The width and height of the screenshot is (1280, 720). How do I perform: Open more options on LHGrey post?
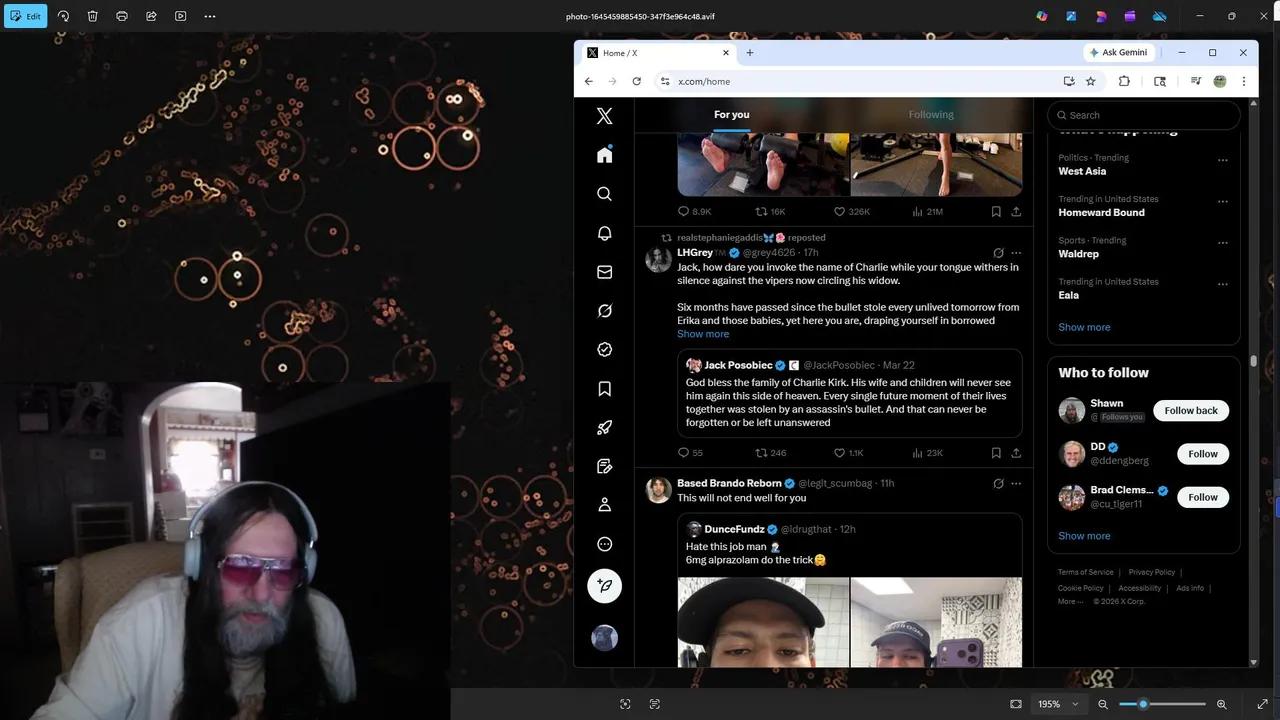coord(1016,253)
